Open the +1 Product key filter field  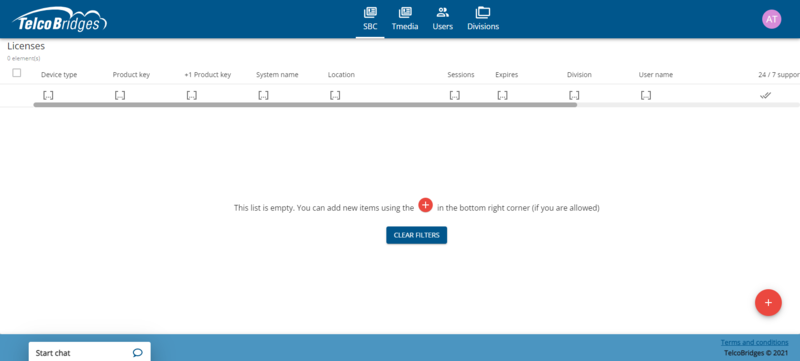(192, 95)
